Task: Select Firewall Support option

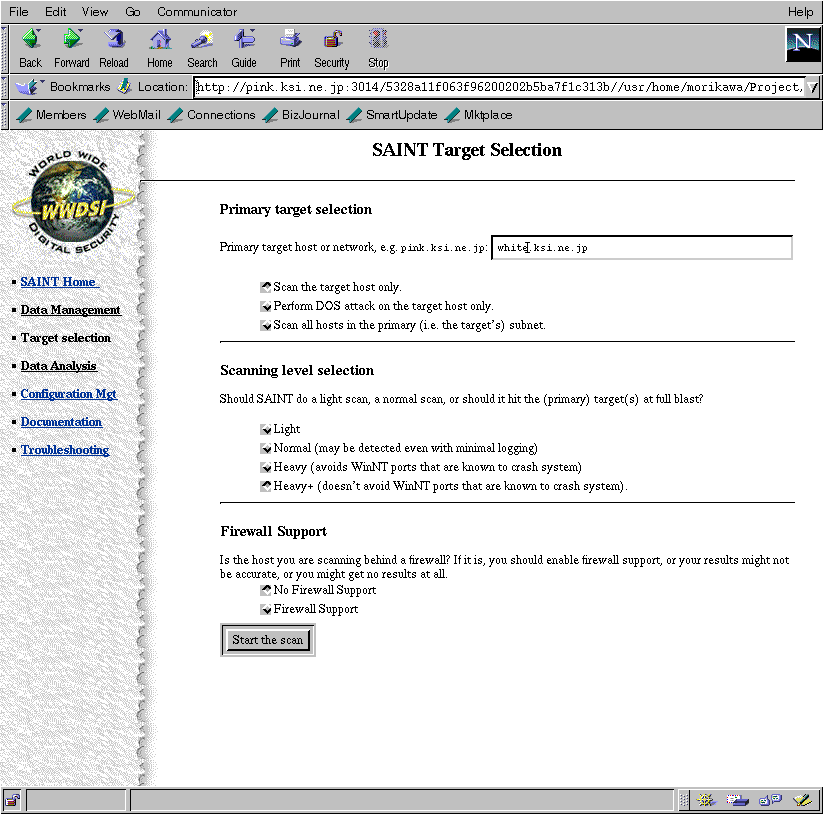Action: (266, 609)
